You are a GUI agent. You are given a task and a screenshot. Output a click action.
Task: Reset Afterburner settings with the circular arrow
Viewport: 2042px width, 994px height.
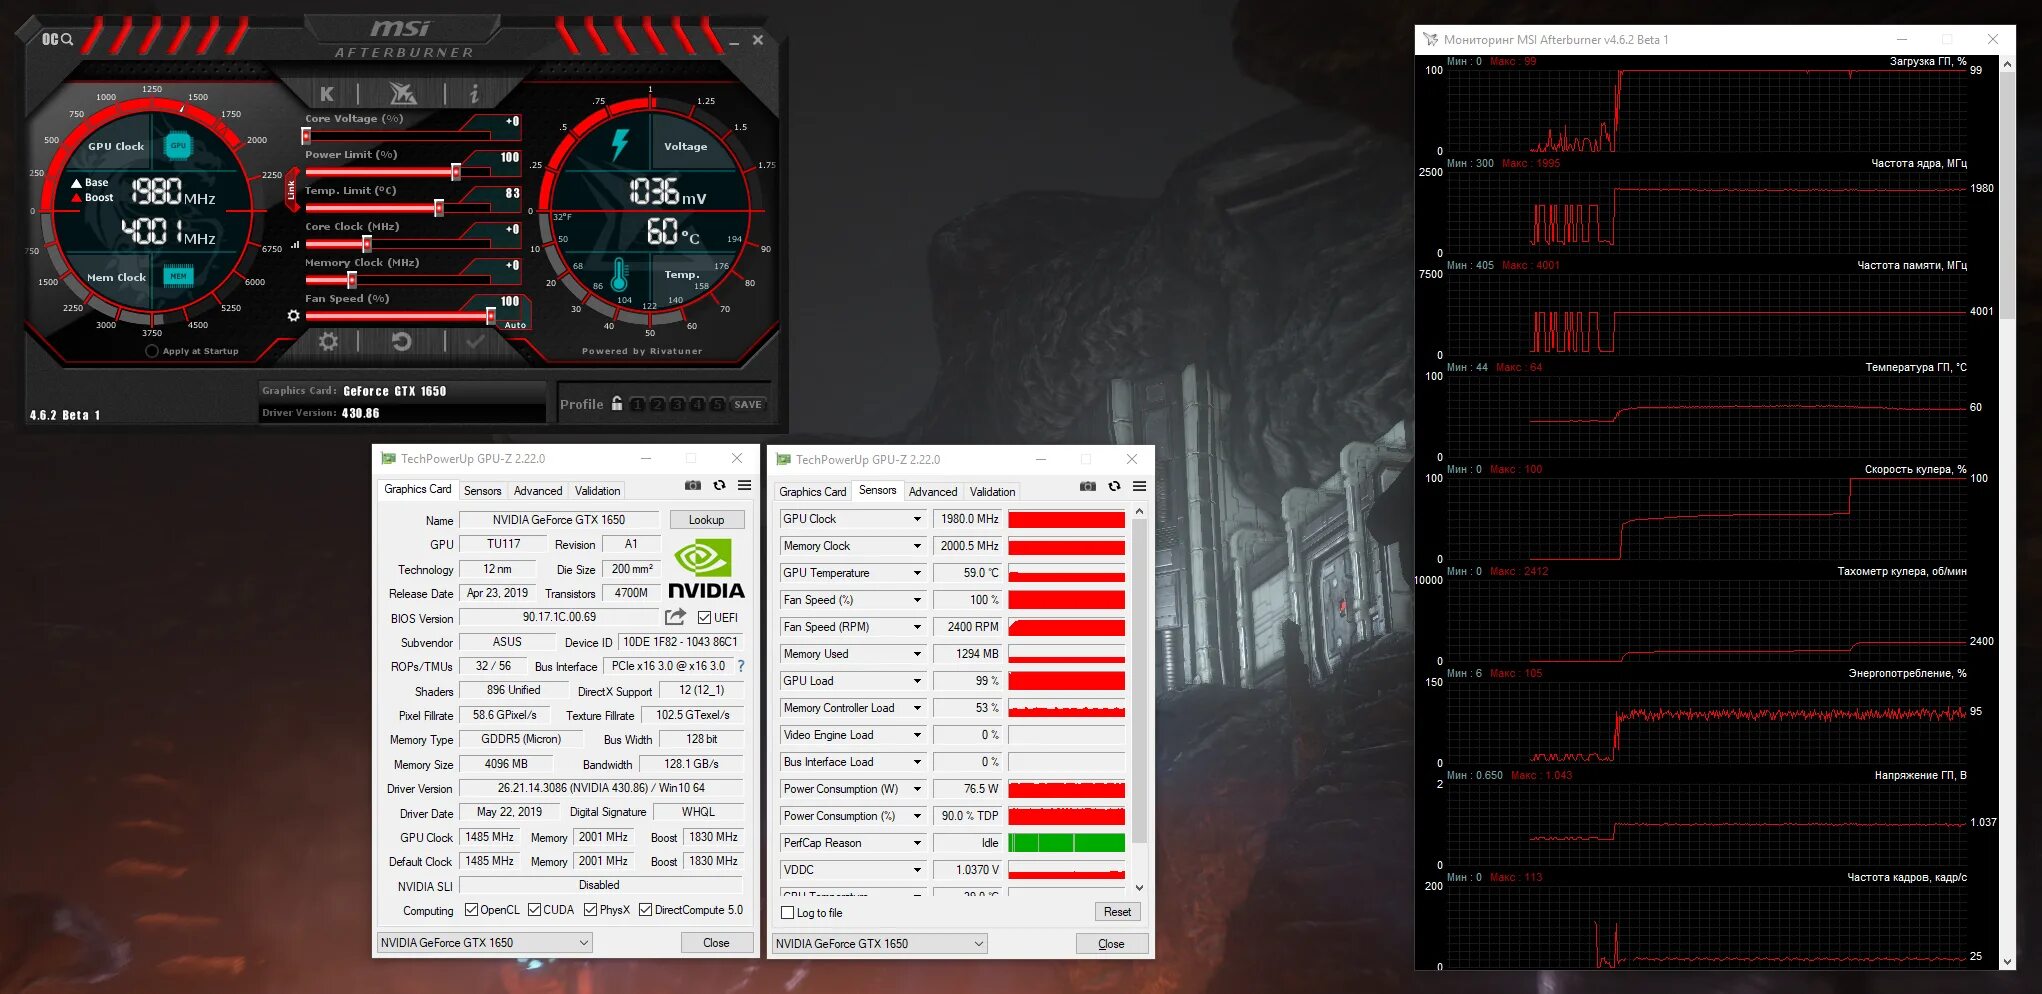coord(401,342)
